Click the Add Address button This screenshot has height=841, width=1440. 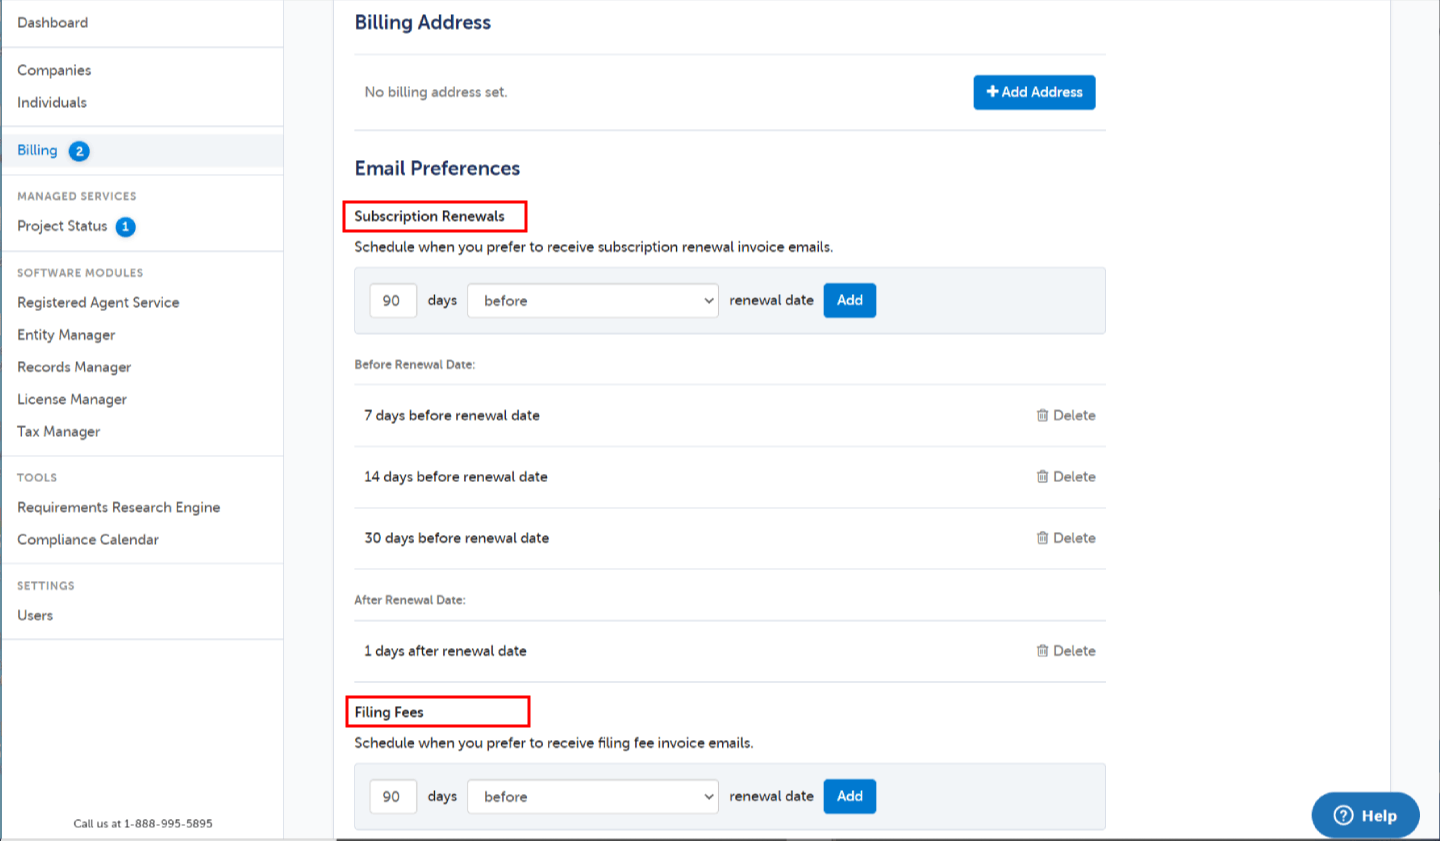click(1034, 92)
